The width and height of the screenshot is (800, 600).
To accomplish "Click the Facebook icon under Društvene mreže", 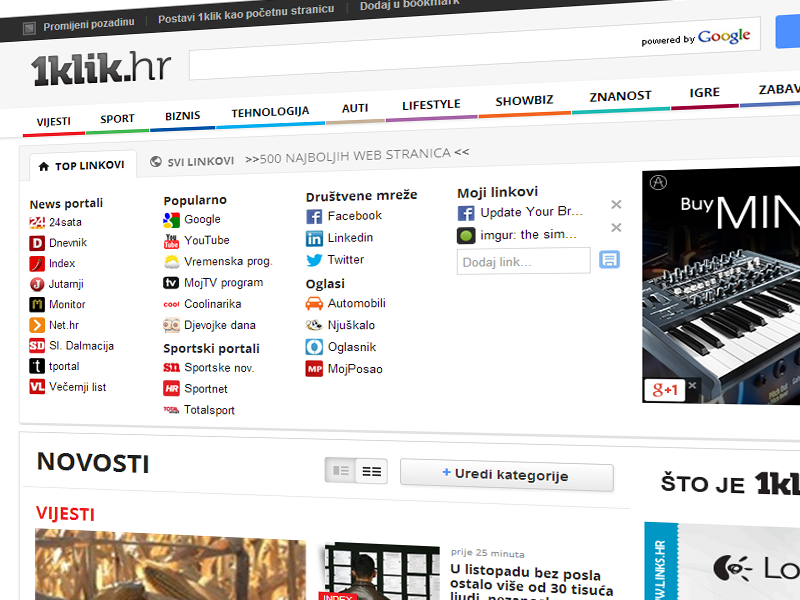I will 314,217.
